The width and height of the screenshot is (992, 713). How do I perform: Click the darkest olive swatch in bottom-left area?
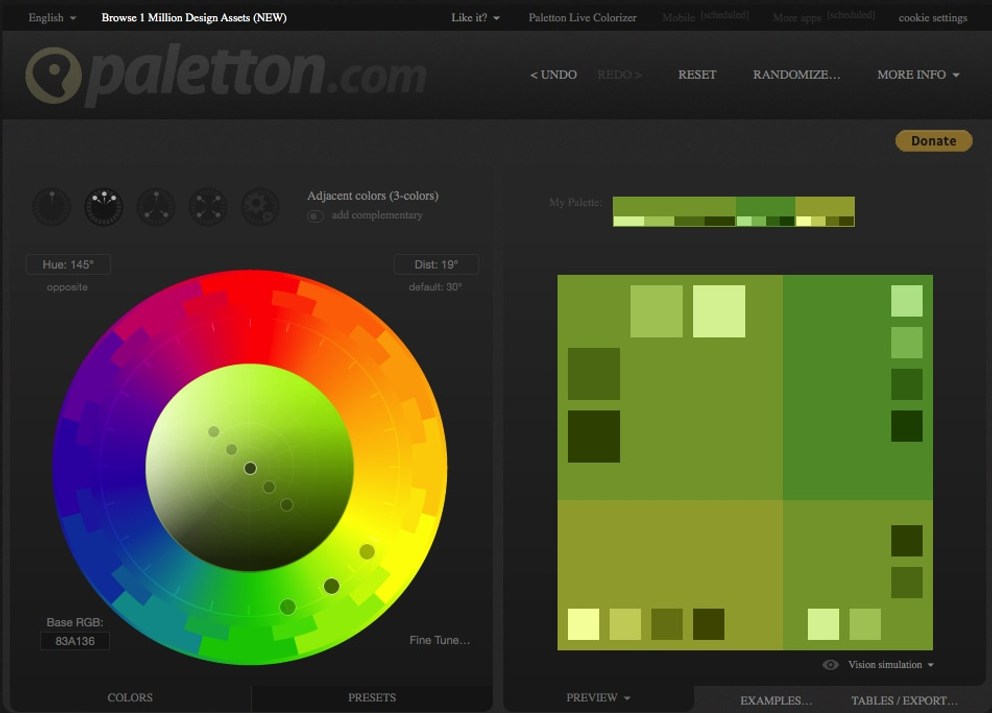click(x=709, y=624)
